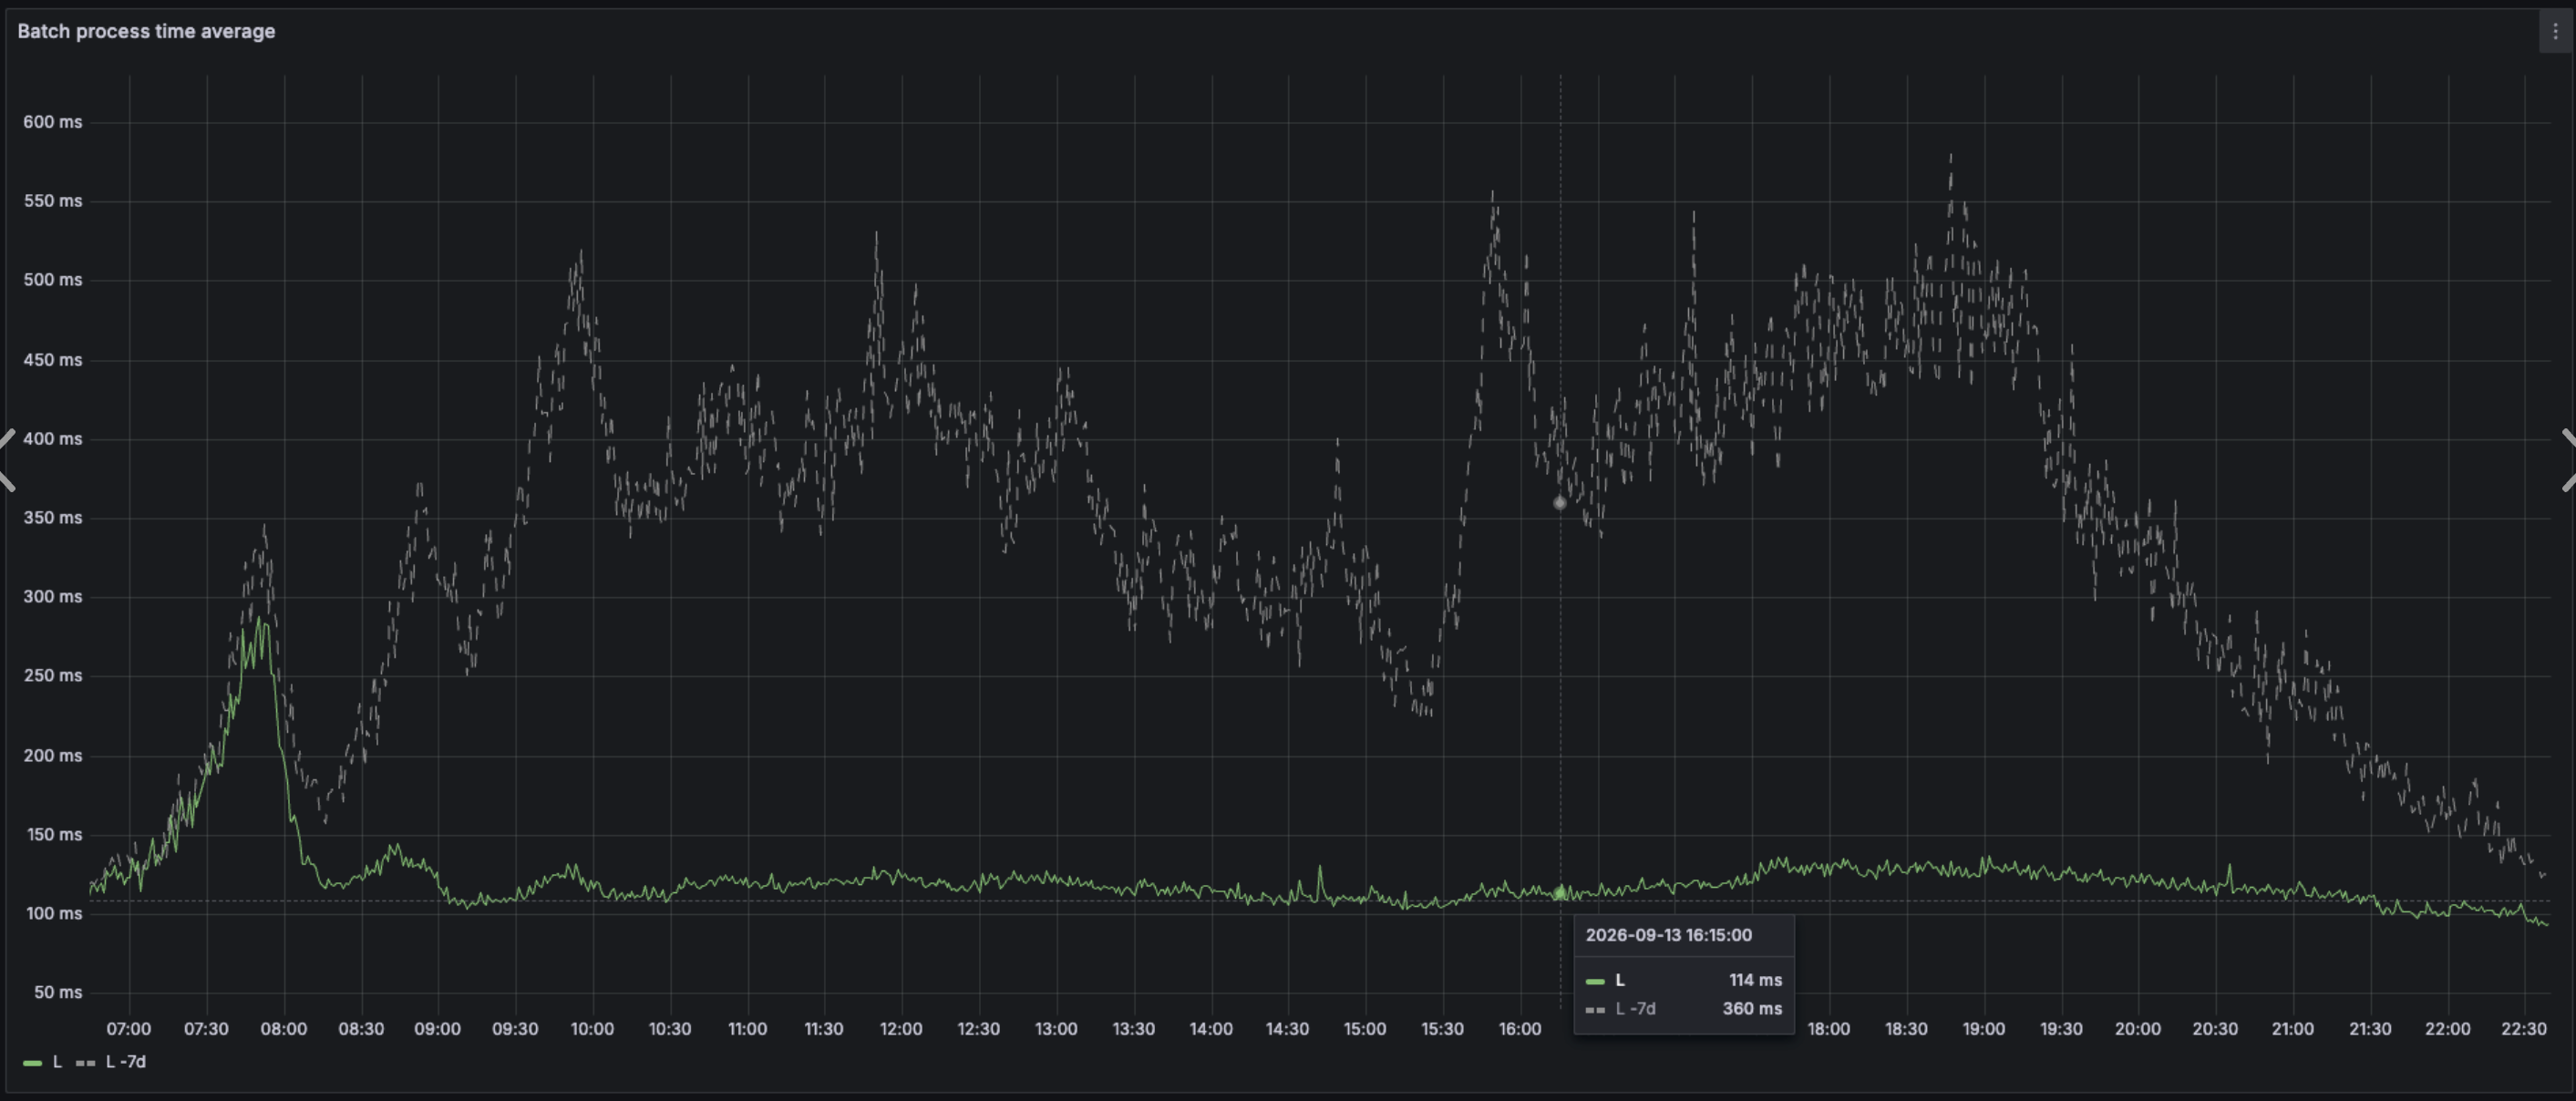Open the panel menu three-dots icon
Image resolution: width=2576 pixels, height=1101 pixels.
click(2555, 31)
